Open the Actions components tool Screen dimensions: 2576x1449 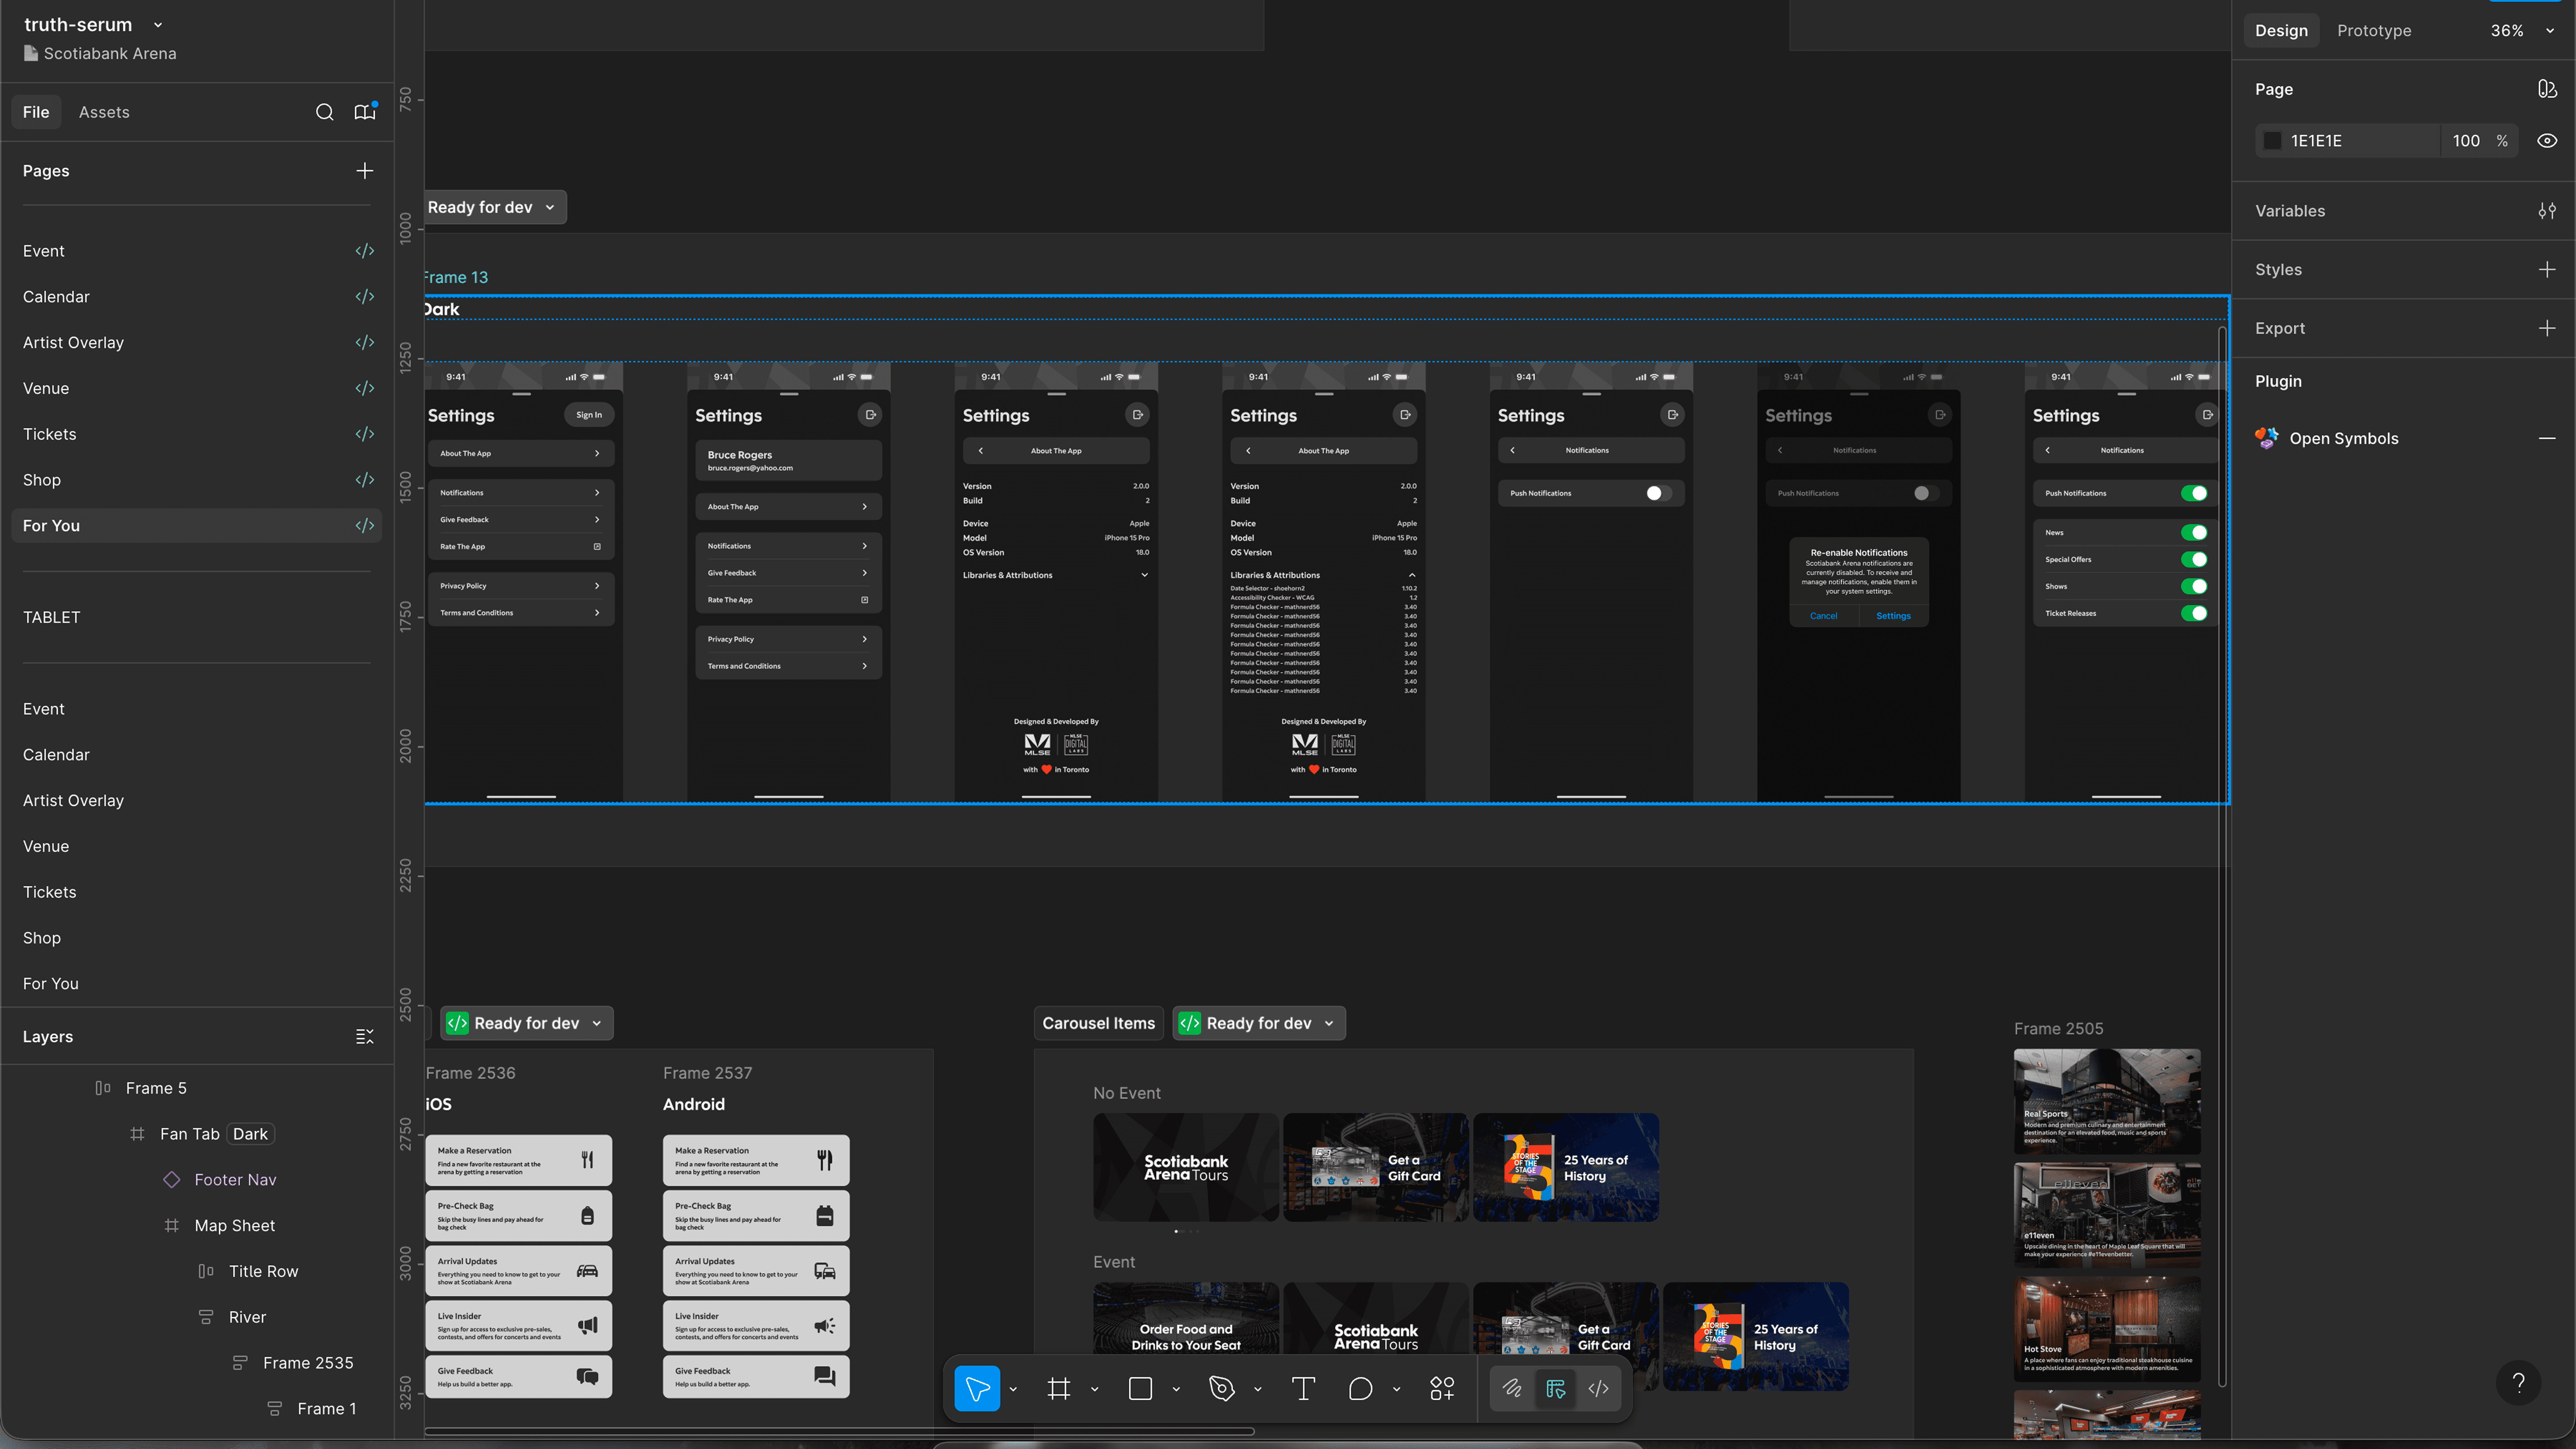pos(1442,1388)
